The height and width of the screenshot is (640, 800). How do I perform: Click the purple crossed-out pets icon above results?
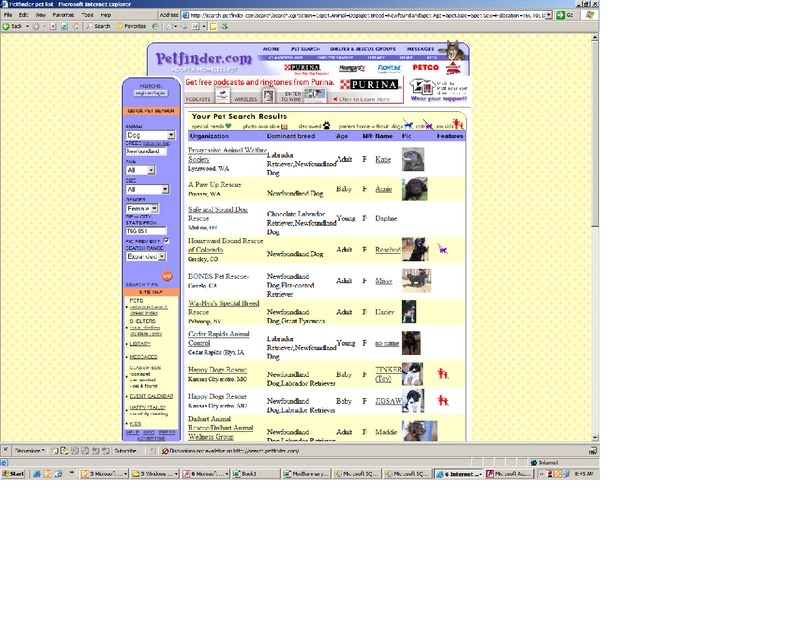click(x=427, y=125)
